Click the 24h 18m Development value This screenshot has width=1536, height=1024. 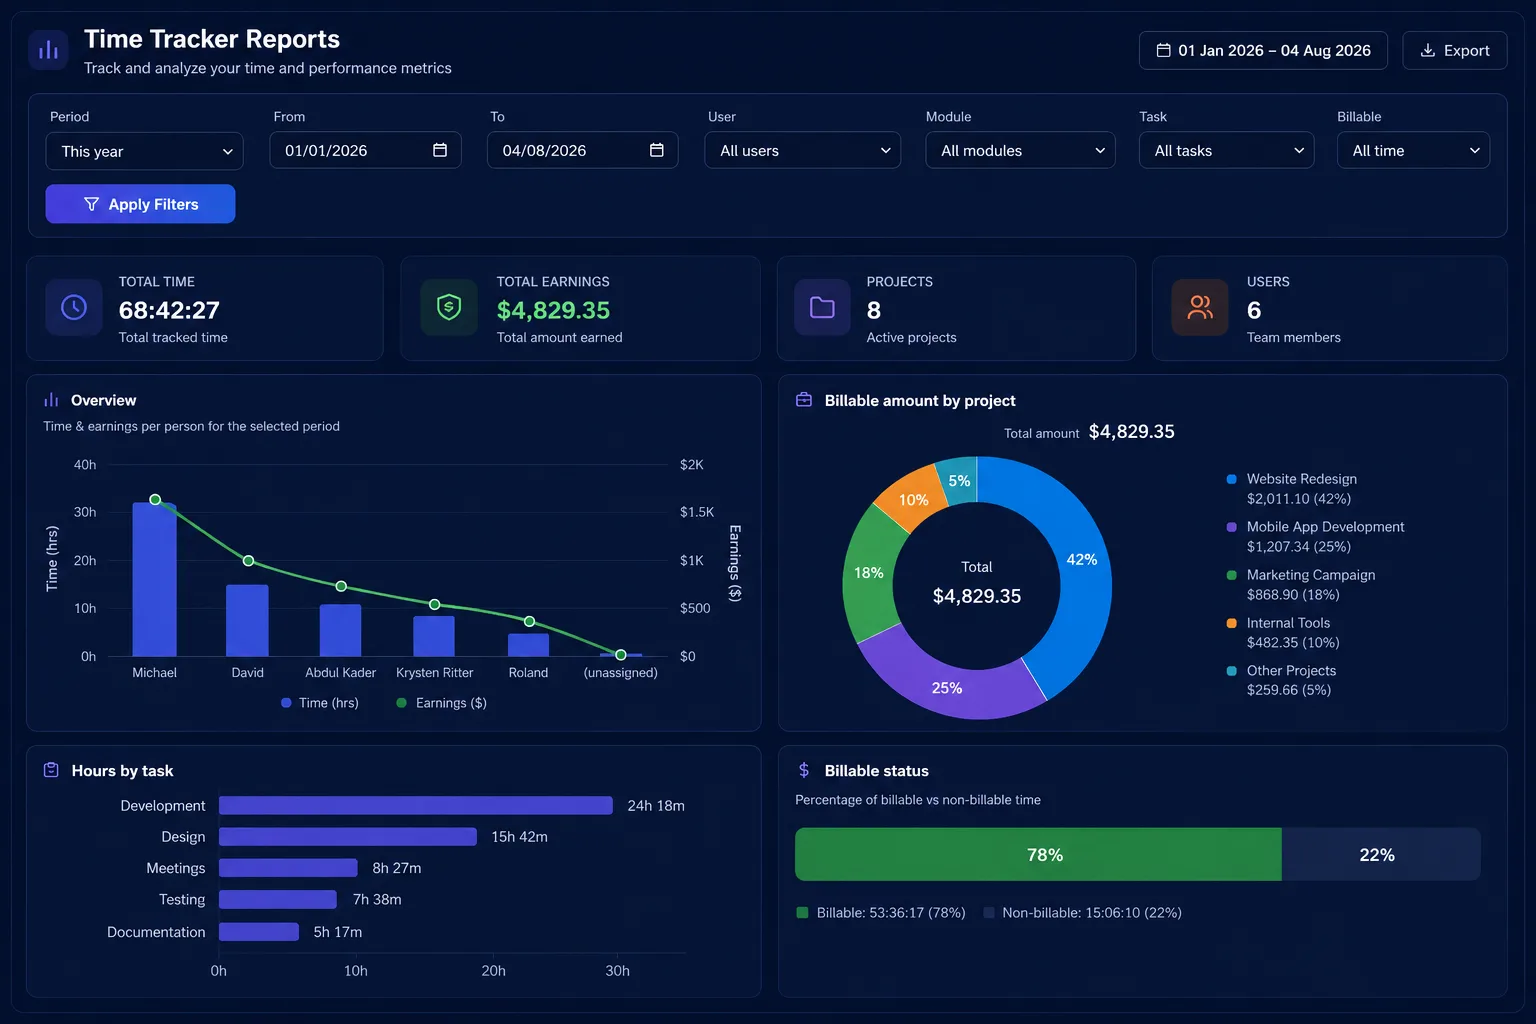(656, 806)
